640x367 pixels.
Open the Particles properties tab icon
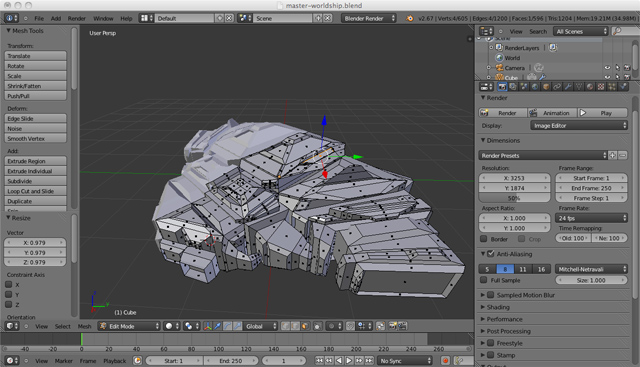point(612,87)
